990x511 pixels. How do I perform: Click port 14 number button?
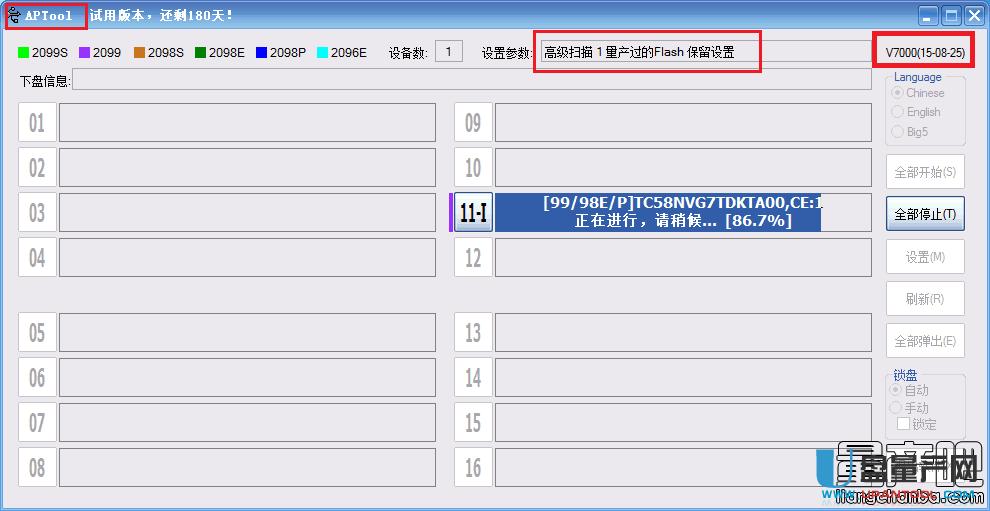(x=474, y=378)
